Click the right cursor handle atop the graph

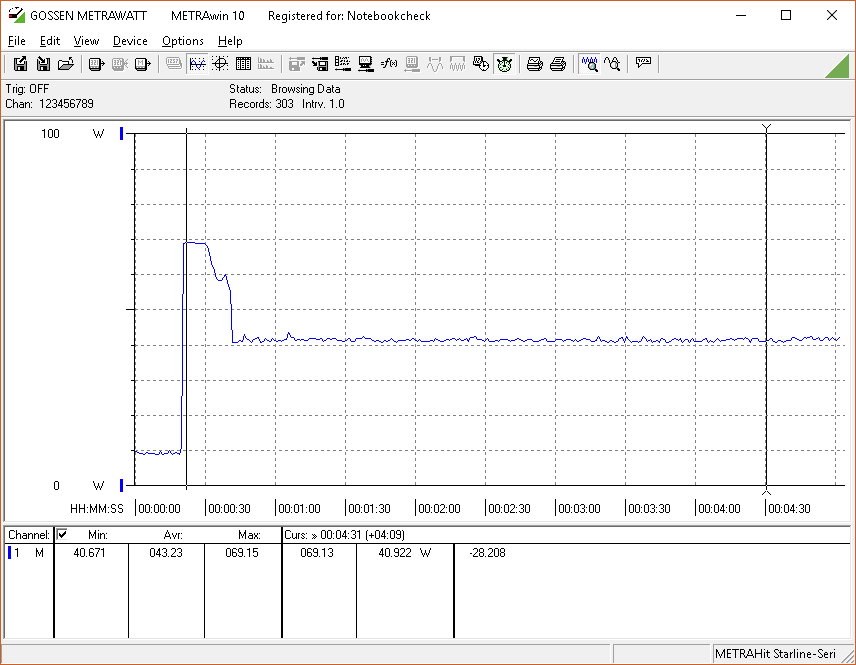[766, 128]
